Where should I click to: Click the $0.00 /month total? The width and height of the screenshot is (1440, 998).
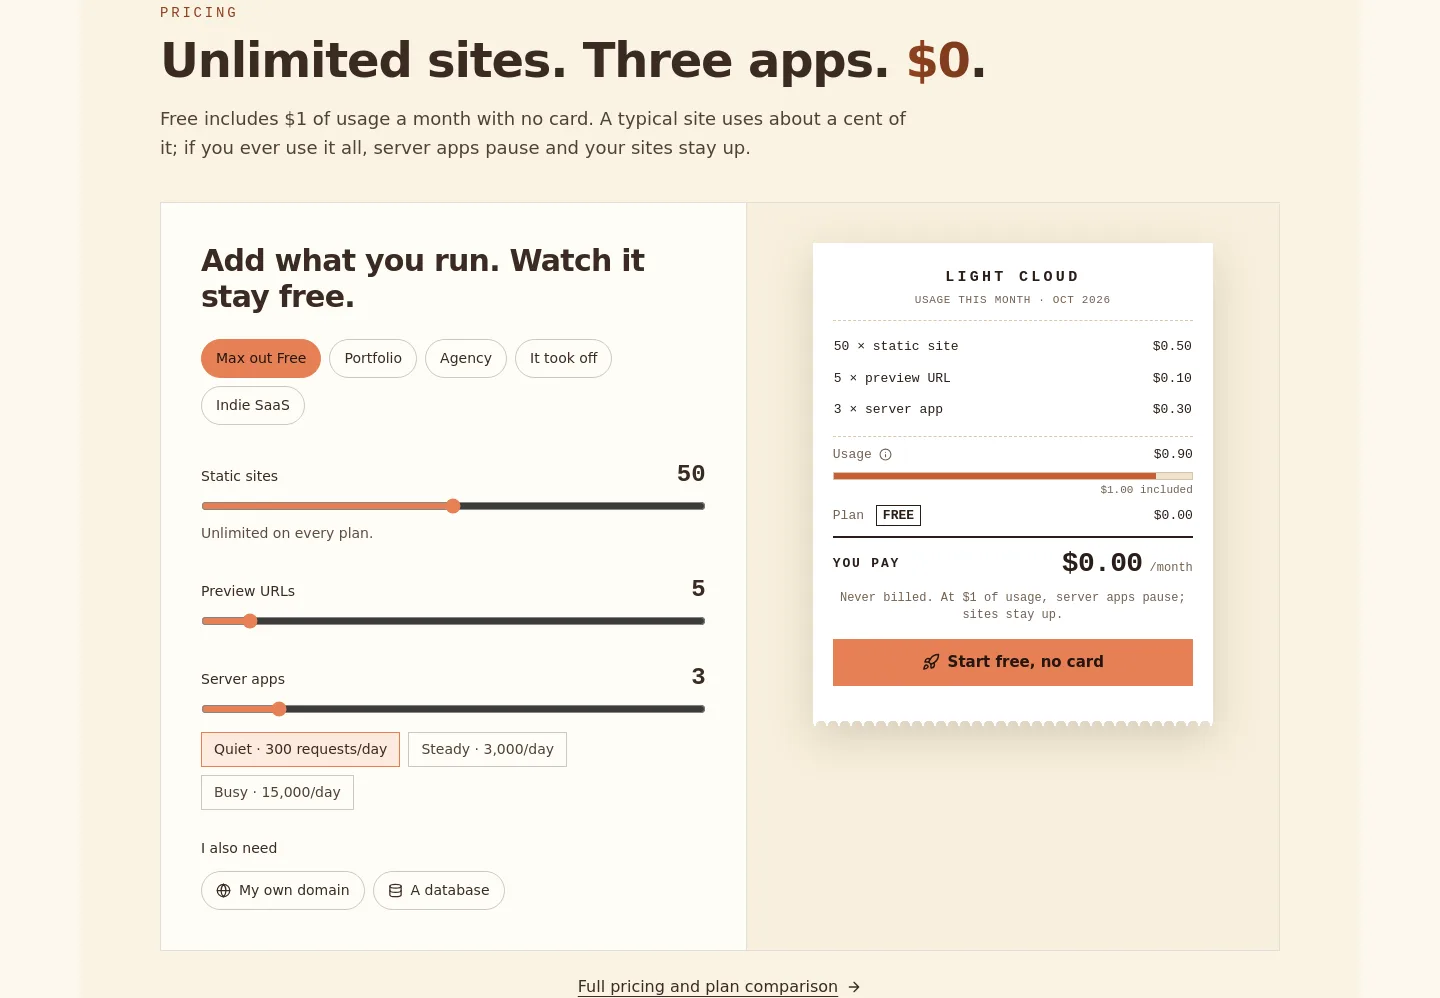click(1127, 563)
